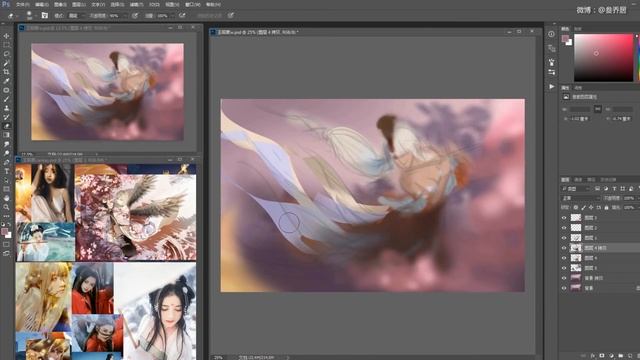Filter layers by pixel layer icon
Screen dimensions: 640x360
tap(597, 189)
